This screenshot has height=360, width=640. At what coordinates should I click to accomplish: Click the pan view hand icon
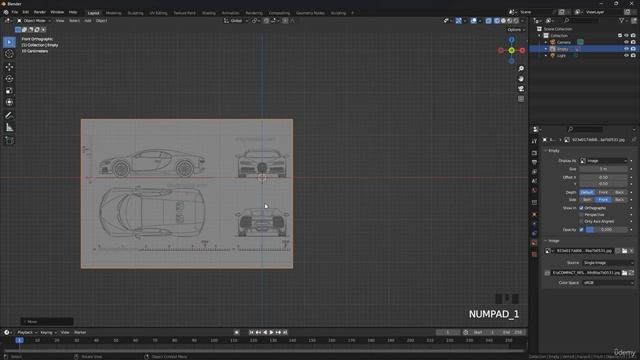(x=521, y=79)
